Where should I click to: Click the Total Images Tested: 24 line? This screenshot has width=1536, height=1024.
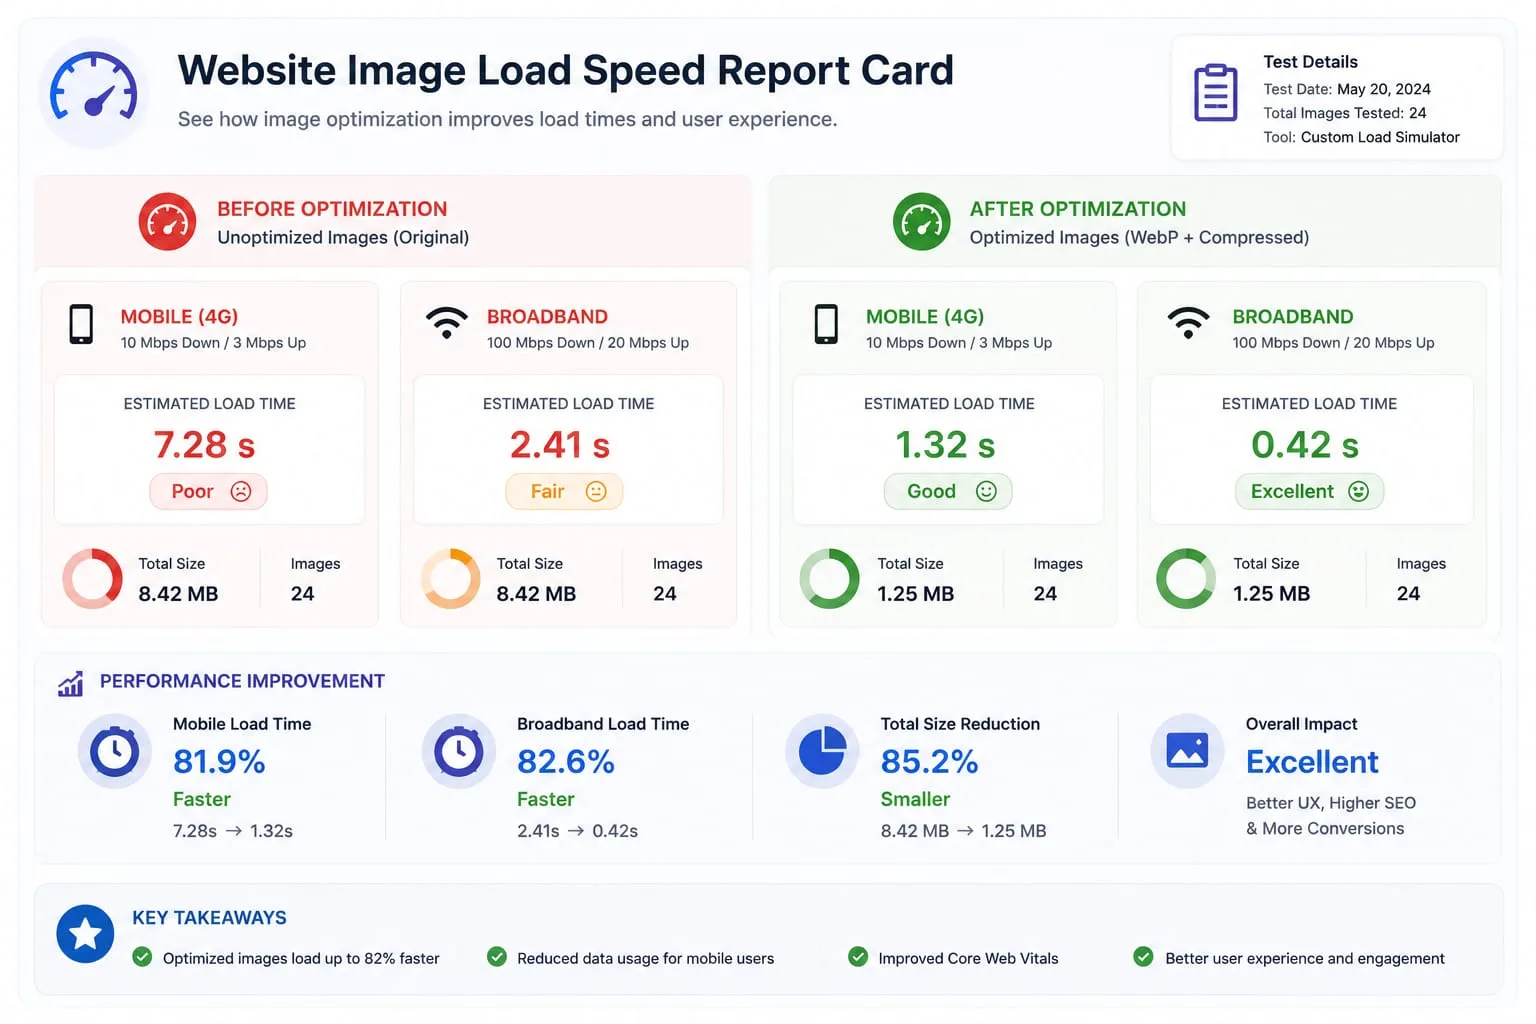[x=1345, y=113]
